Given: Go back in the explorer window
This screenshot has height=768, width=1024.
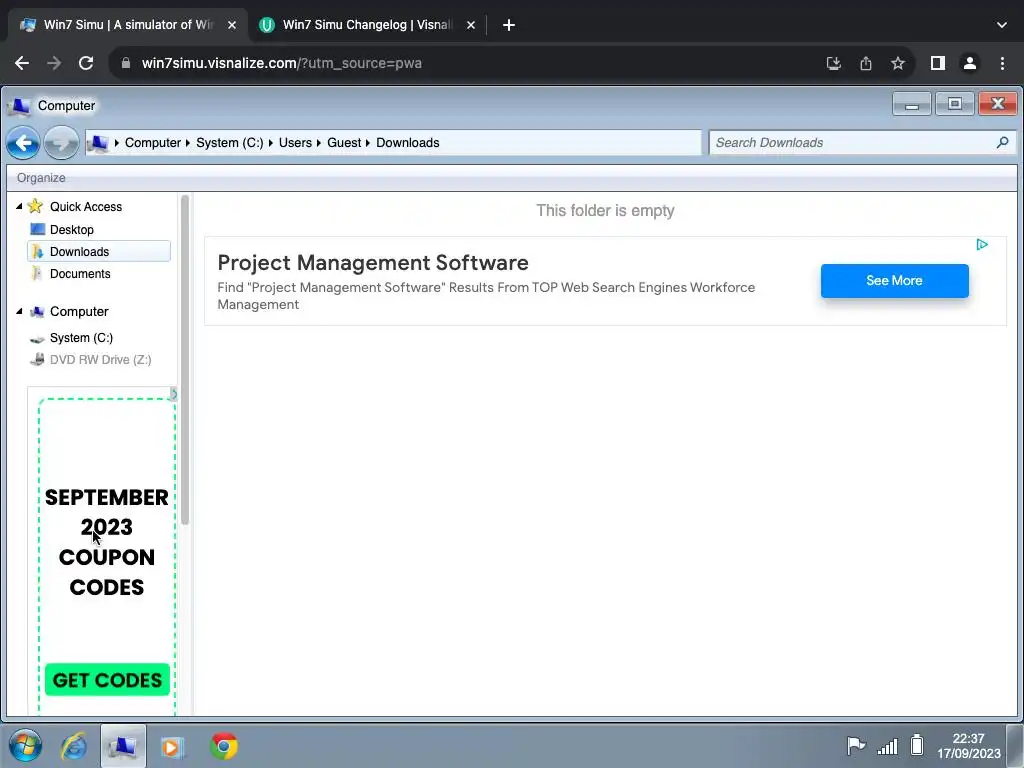Looking at the screenshot, I should [24, 142].
